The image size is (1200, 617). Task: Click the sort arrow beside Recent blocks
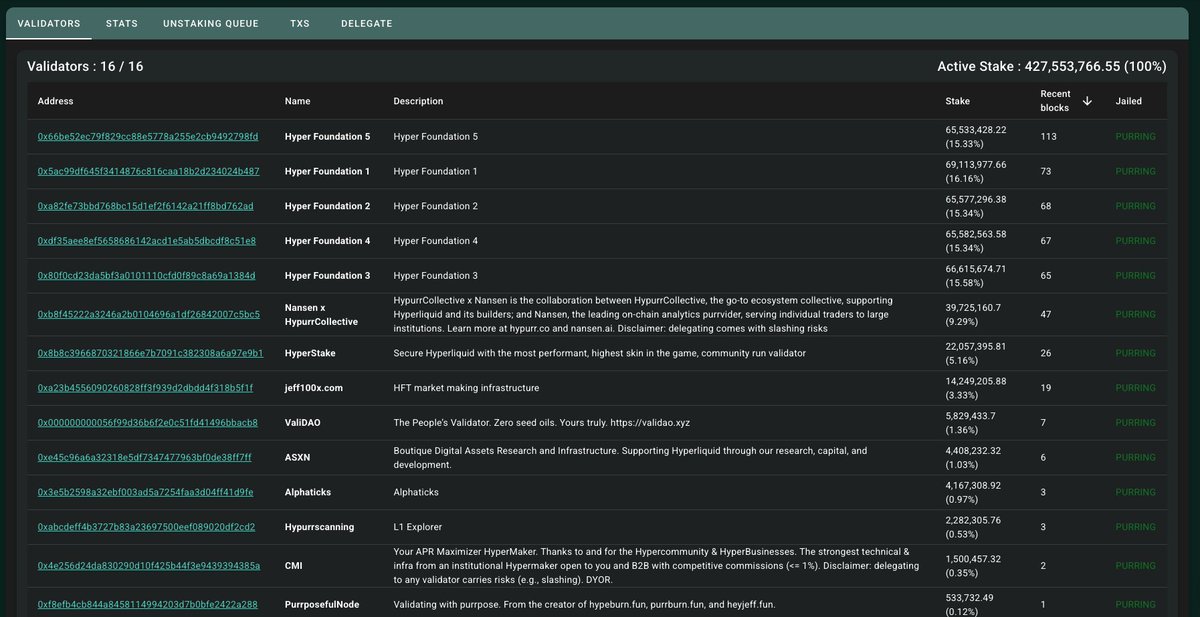click(x=1087, y=101)
